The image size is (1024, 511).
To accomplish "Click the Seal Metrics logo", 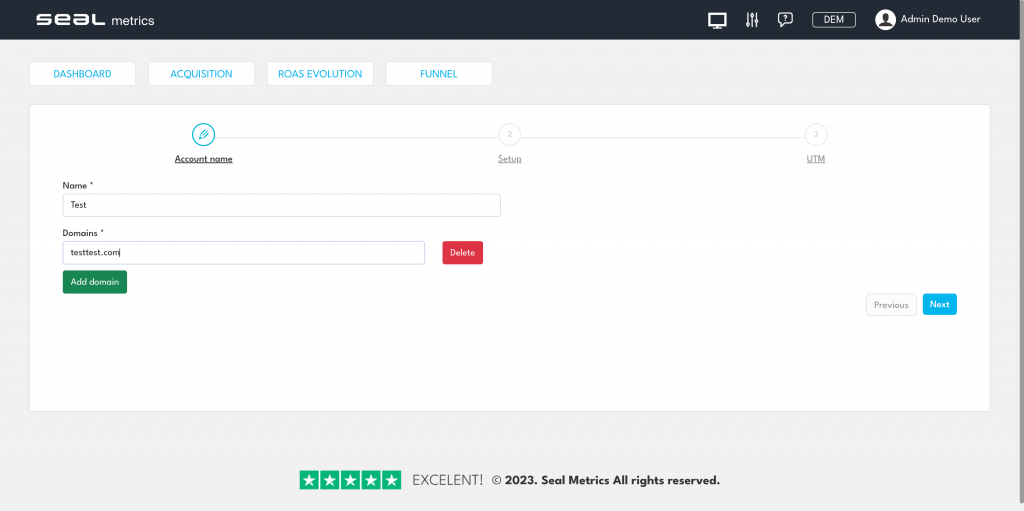I will point(95,20).
